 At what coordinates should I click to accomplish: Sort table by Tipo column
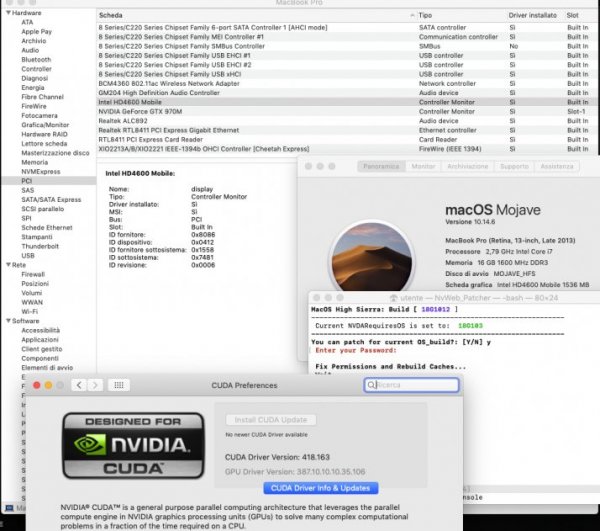[460, 15]
